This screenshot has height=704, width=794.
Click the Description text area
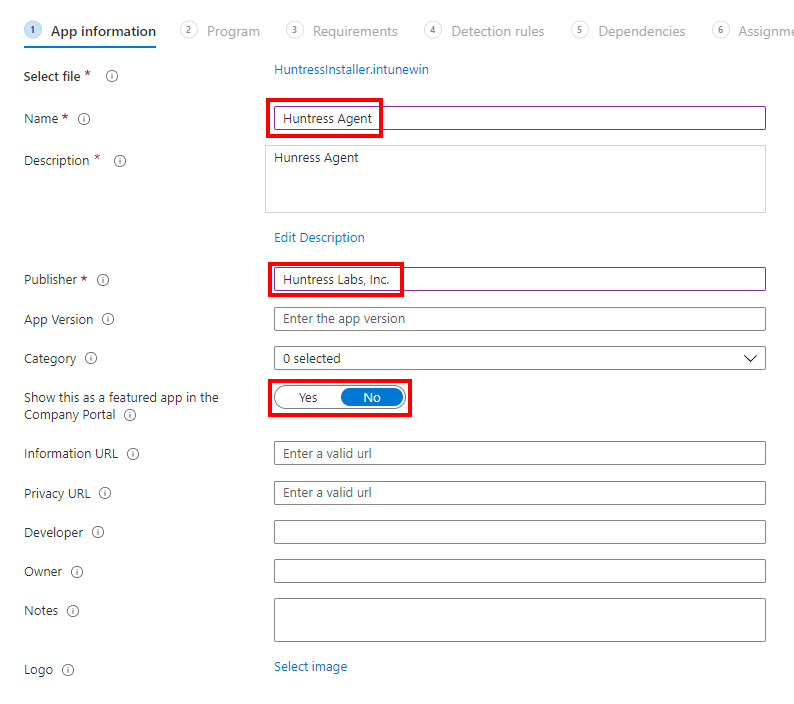pos(515,179)
